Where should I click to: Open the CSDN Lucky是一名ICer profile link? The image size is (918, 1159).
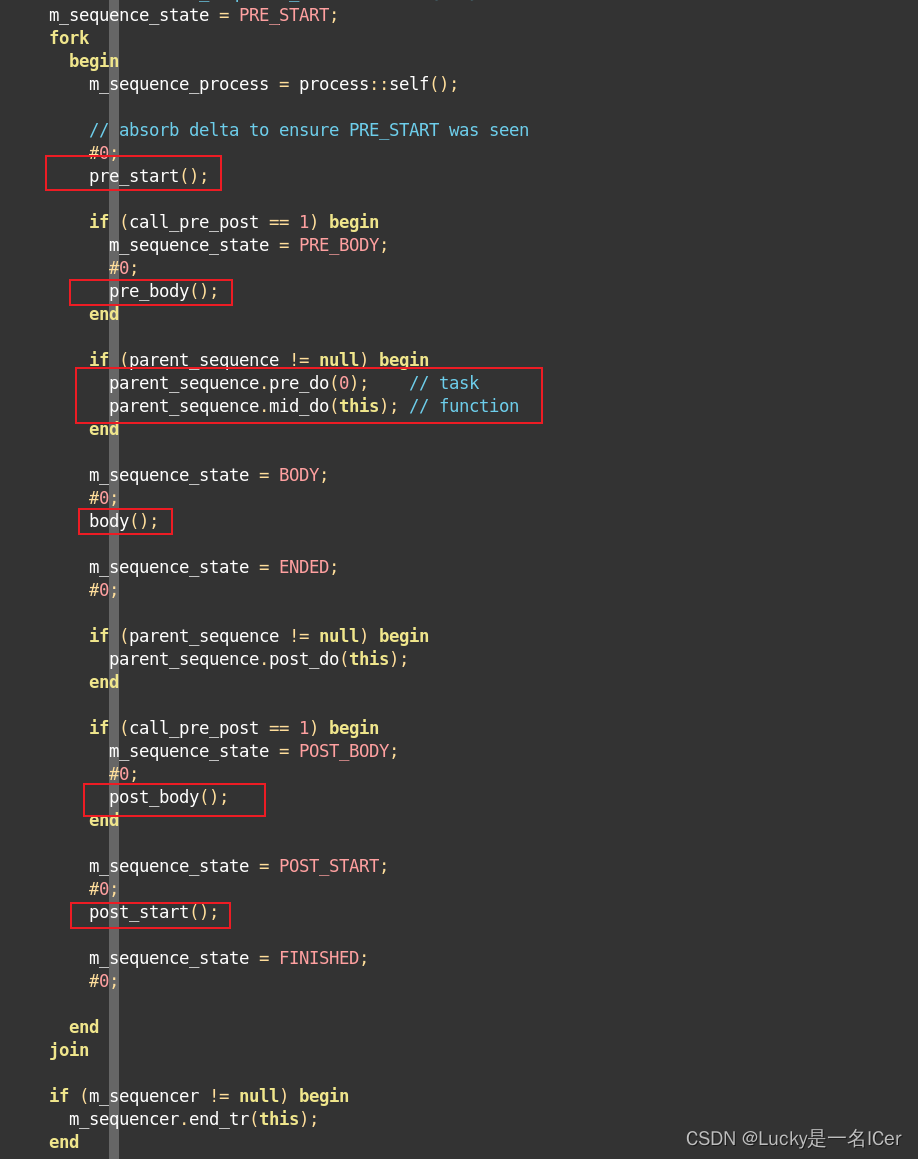[791, 1138]
